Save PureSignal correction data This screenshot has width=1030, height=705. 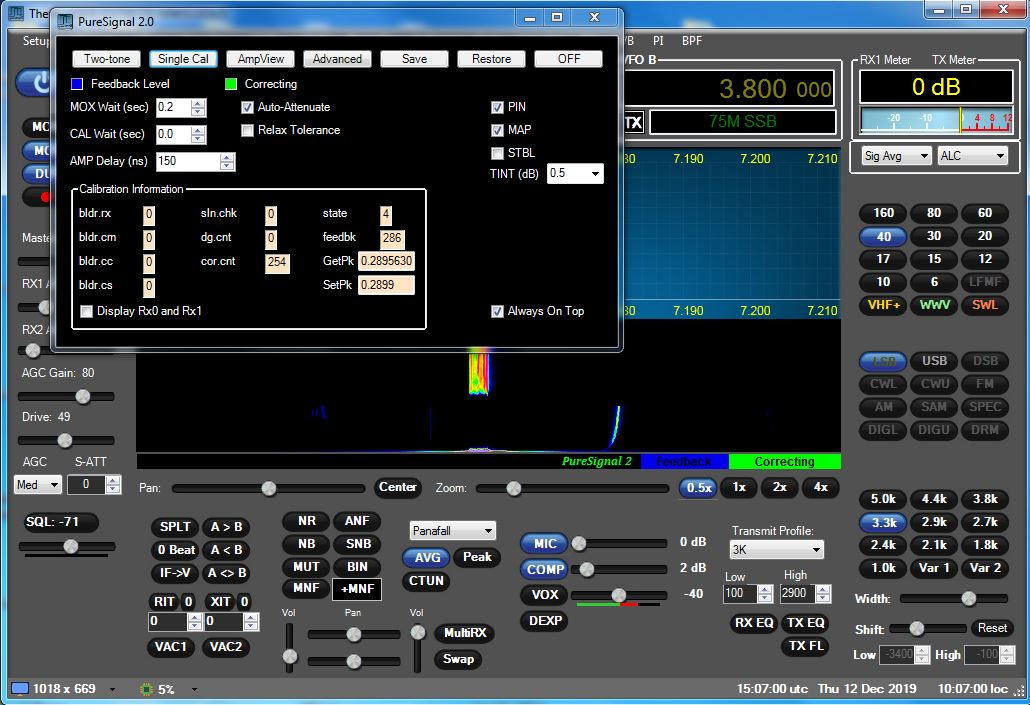tap(414, 59)
